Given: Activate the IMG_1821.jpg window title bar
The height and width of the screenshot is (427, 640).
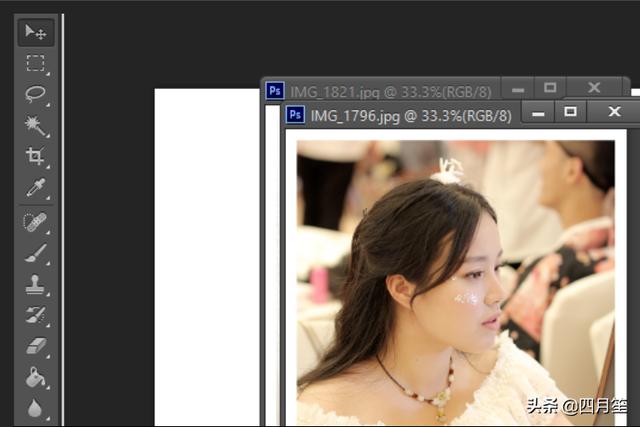Looking at the screenshot, I should [391, 92].
